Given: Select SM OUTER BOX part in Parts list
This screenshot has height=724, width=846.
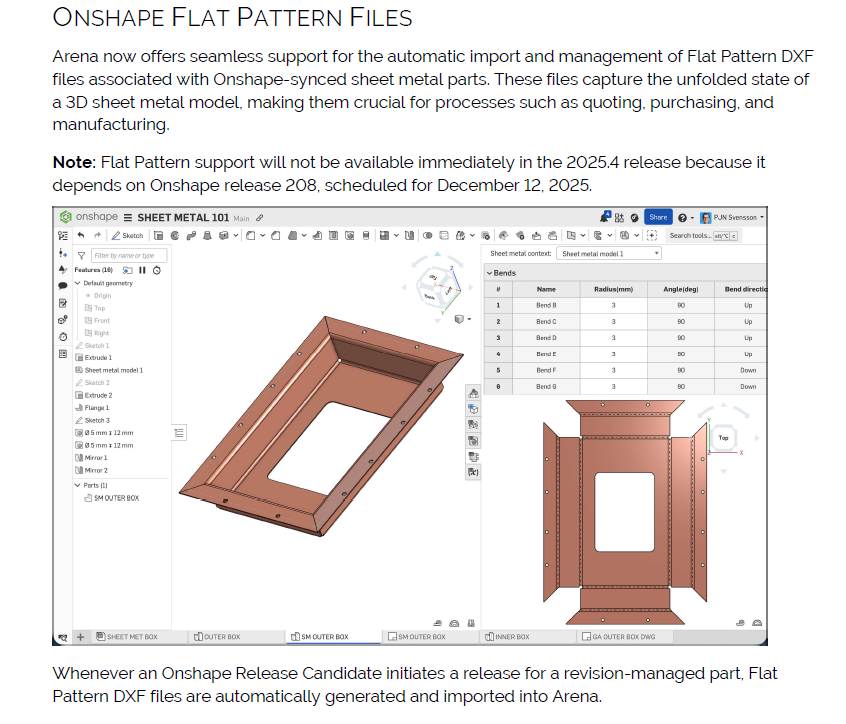Looking at the screenshot, I should (112, 498).
